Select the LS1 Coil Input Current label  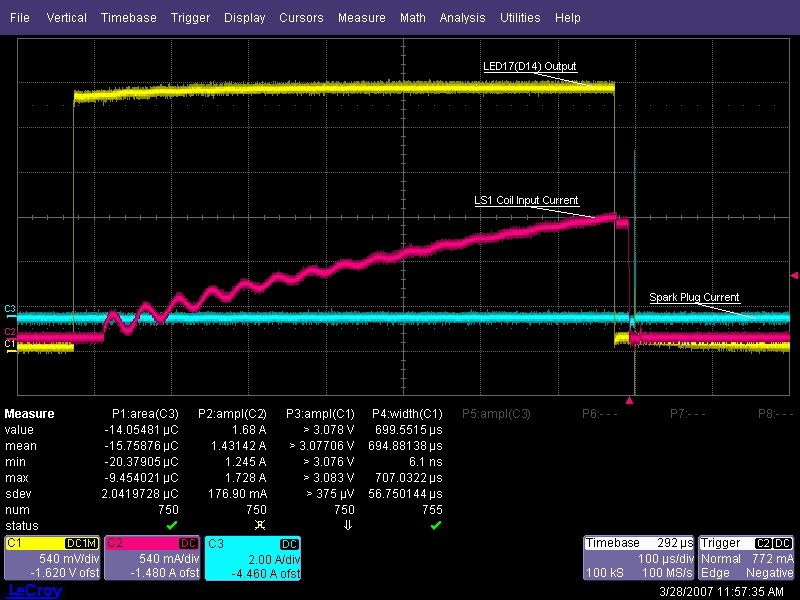(x=526, y=200)
